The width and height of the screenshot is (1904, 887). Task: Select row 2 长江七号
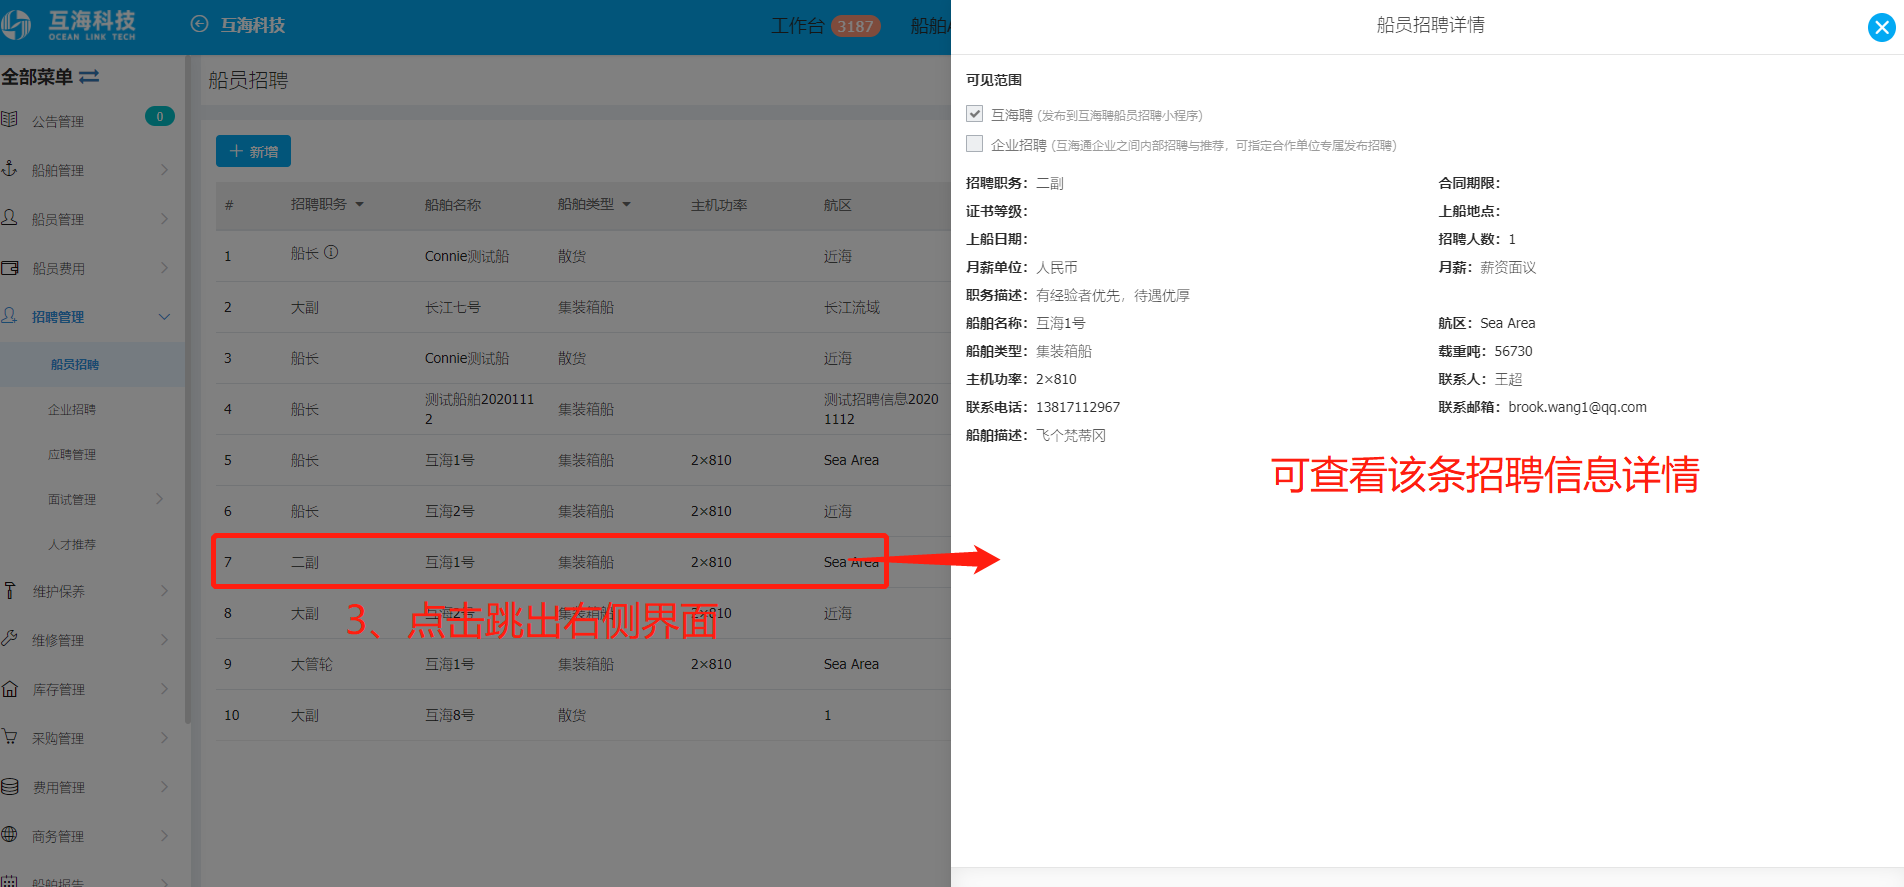[453, 307]
